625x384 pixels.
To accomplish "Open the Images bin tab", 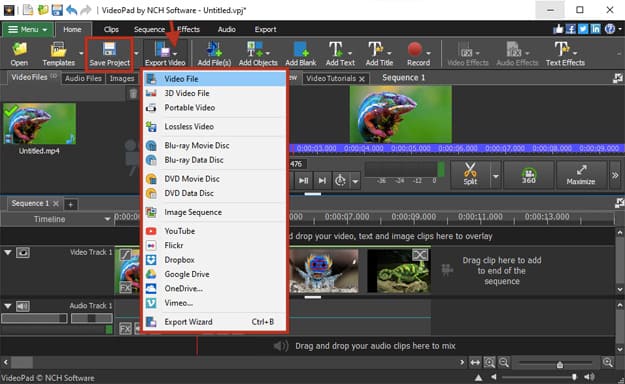I will pyautogui.click(x=122, y=79).
